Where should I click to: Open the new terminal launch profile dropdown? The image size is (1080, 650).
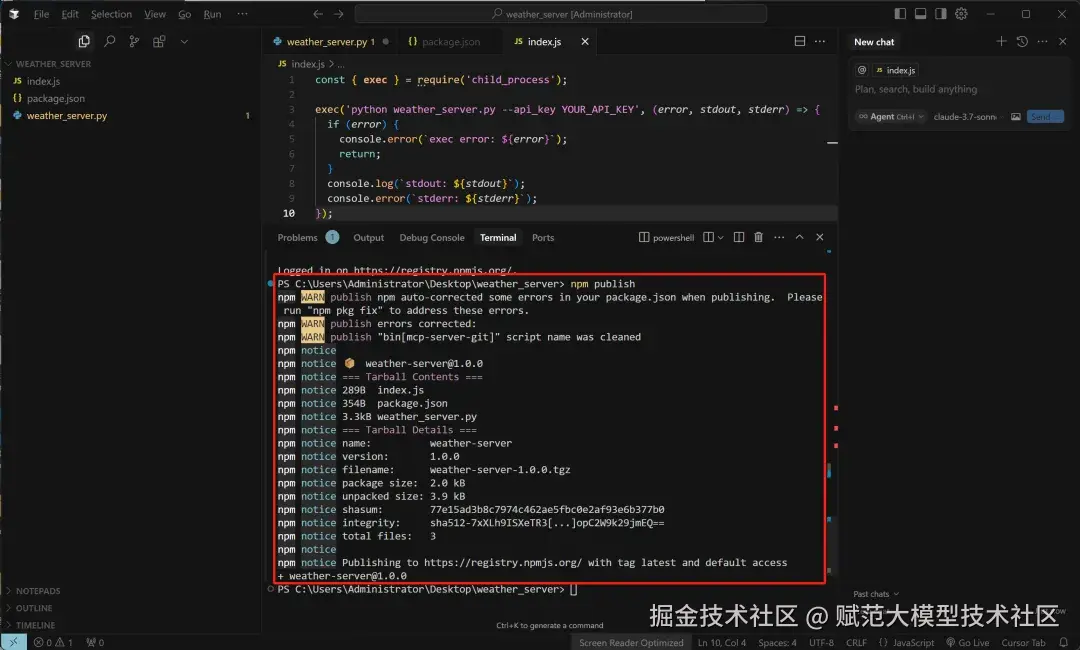[720, 238]
